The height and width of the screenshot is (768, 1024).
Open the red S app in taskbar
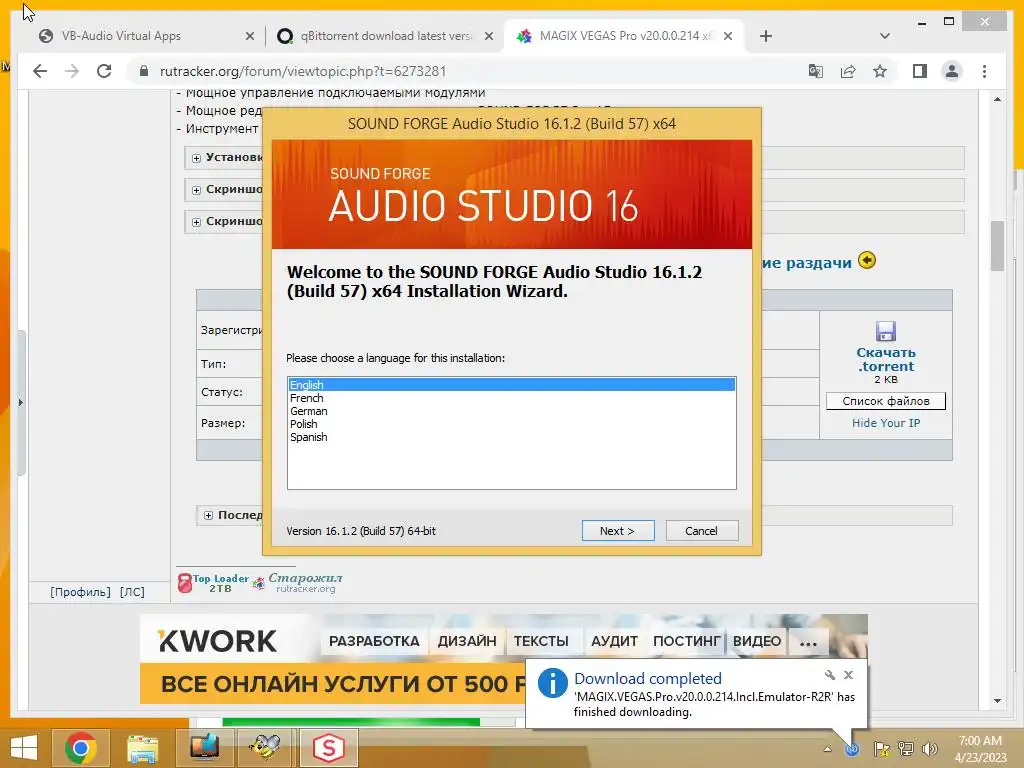(328, 748)
